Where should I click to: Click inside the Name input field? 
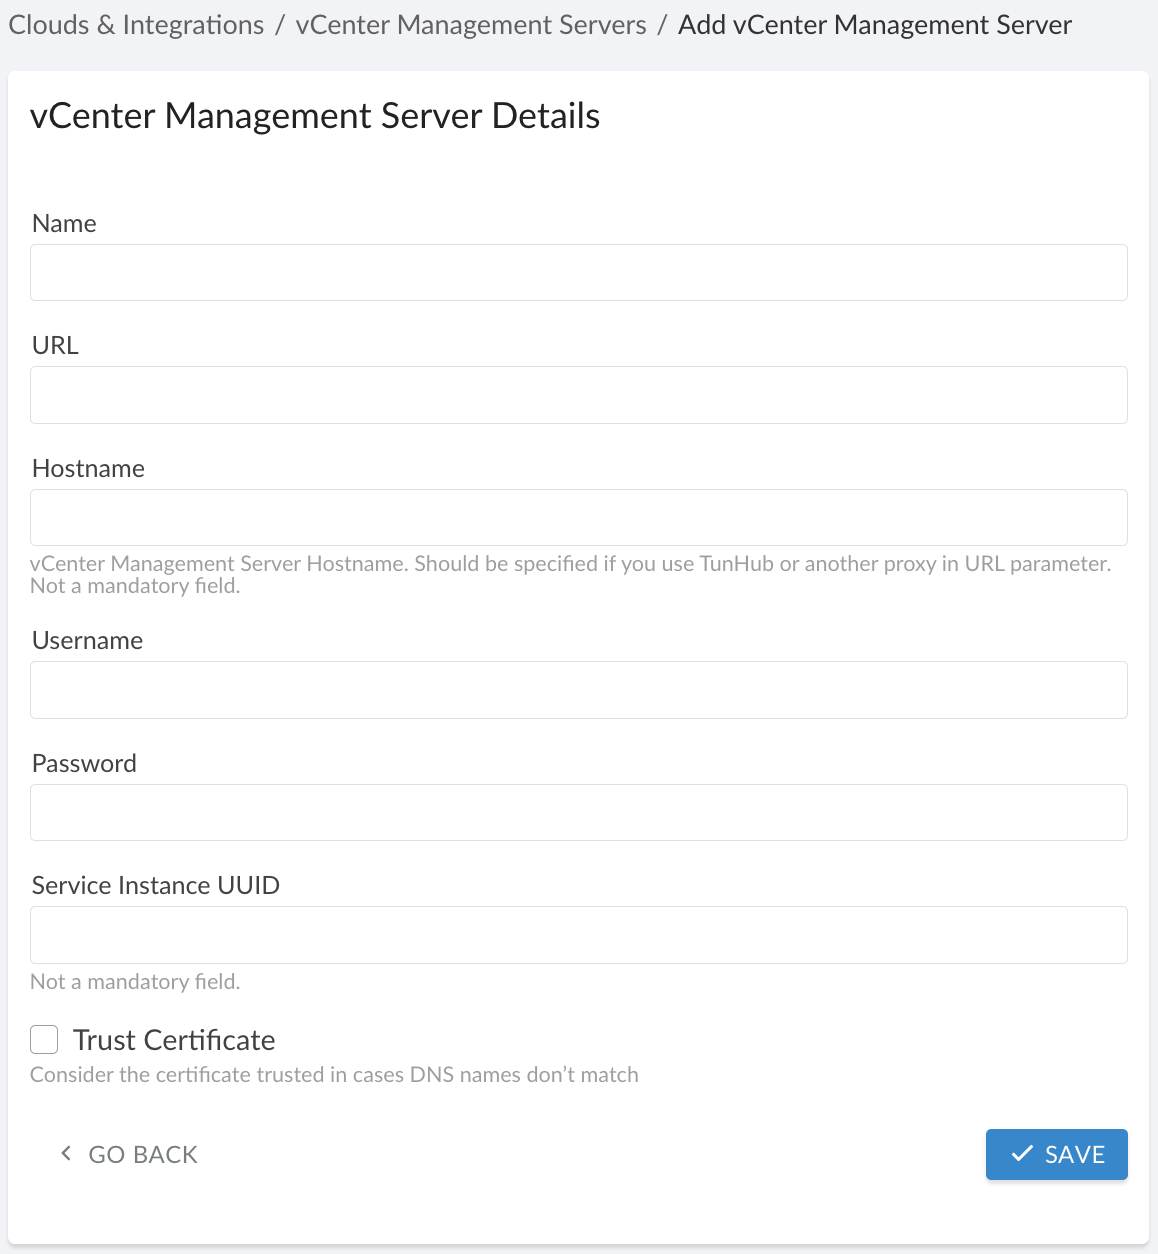pyautogui.click(x=578, y=272)
